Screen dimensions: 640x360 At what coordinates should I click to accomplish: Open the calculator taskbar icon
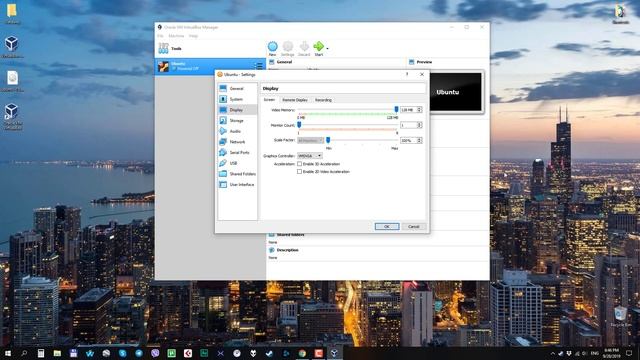tap(41, 353)
